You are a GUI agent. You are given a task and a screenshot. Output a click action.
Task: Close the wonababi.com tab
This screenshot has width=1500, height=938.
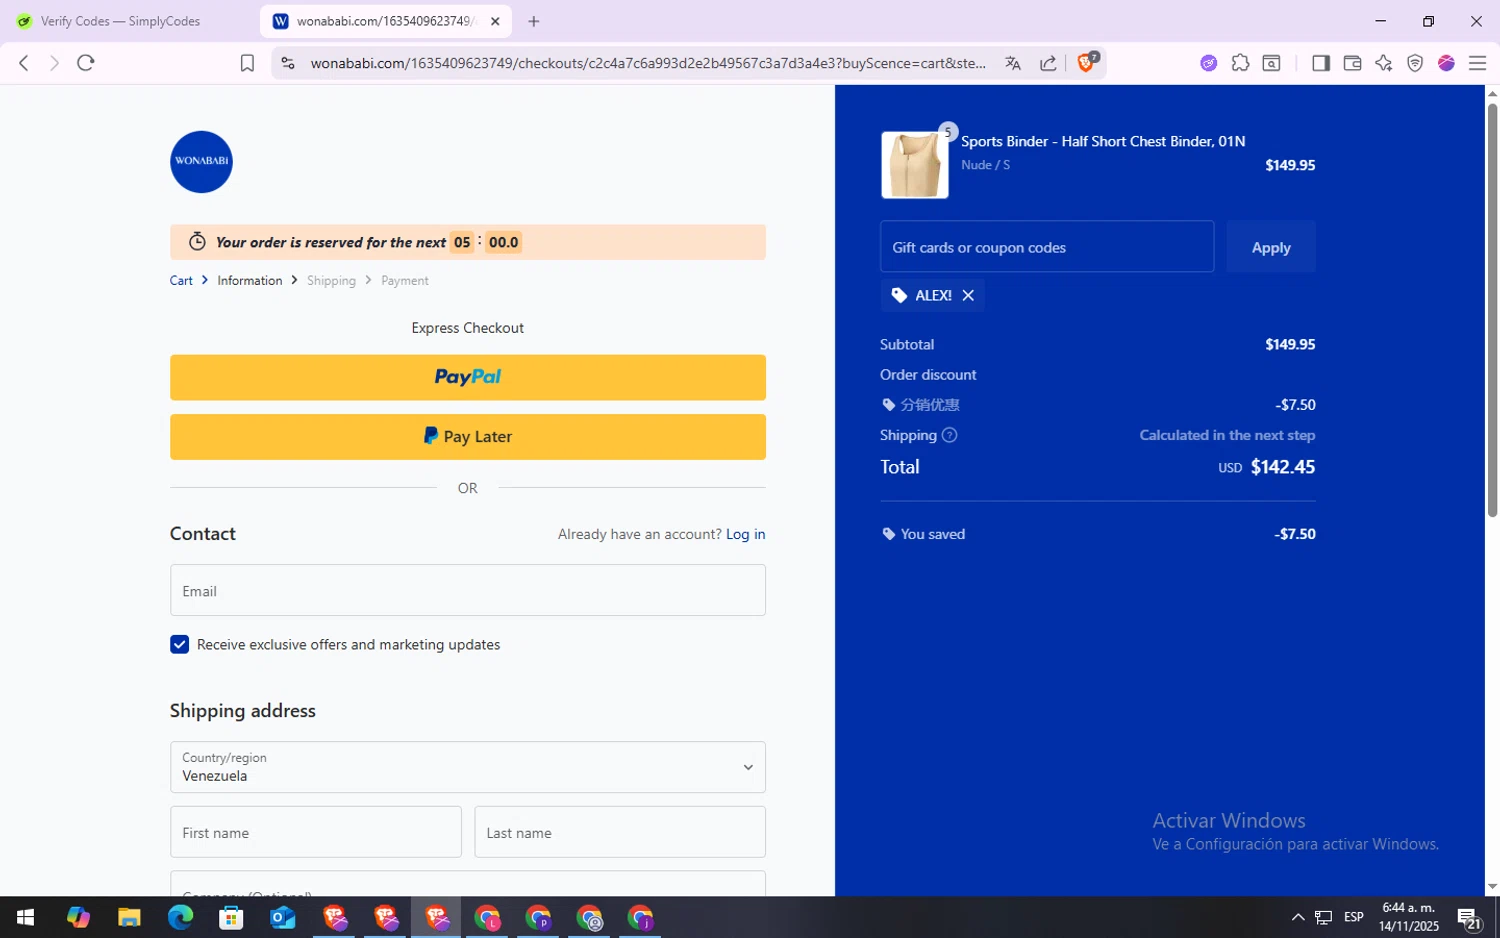tap(495, 21)
